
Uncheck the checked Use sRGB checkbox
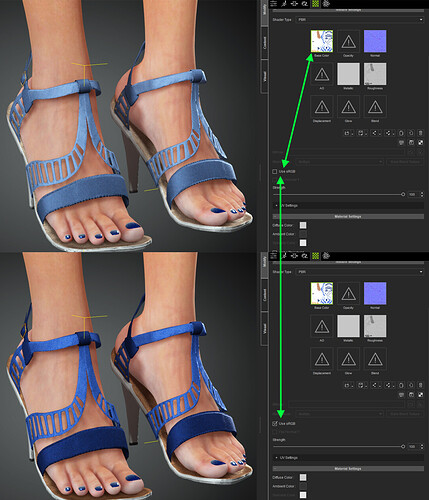click(x=275, y=423)
